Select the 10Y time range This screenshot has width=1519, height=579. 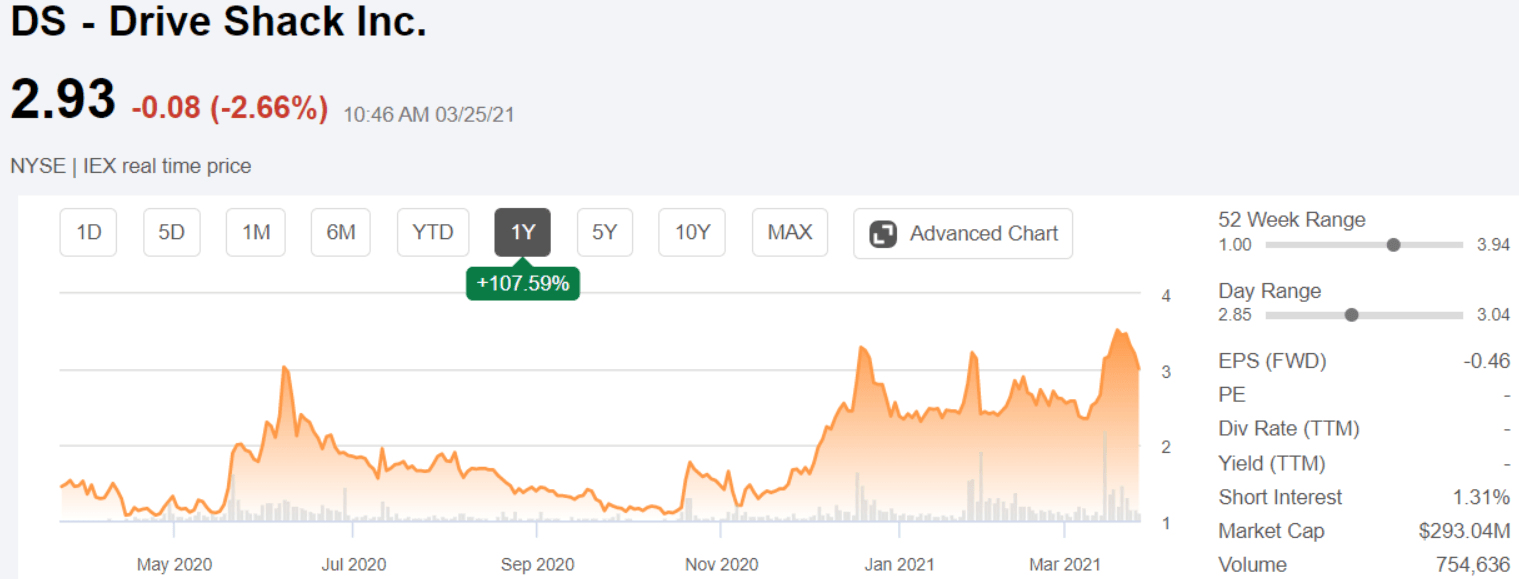coord(692,233)
